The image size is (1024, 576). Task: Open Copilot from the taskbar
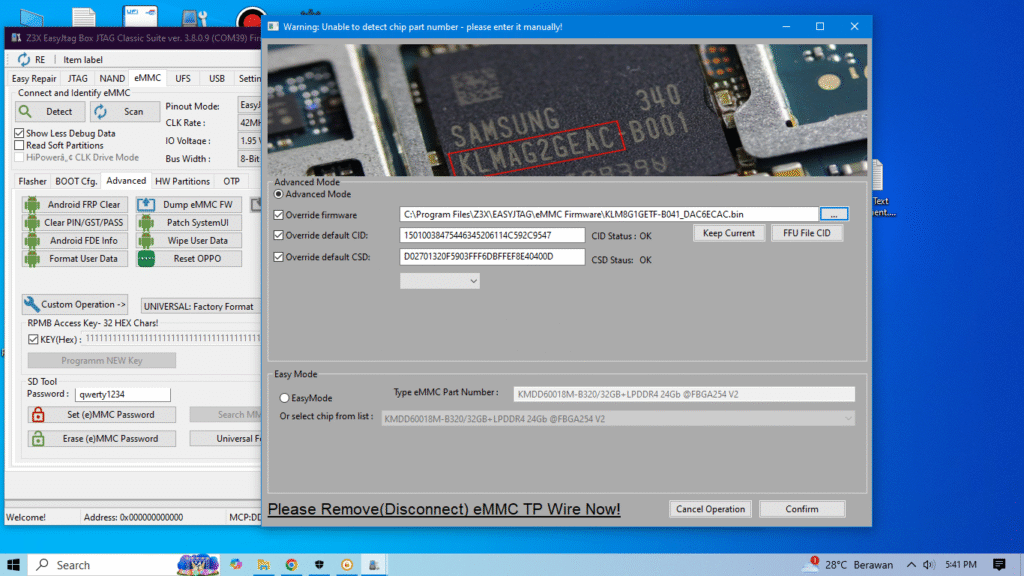click(236, 565)
